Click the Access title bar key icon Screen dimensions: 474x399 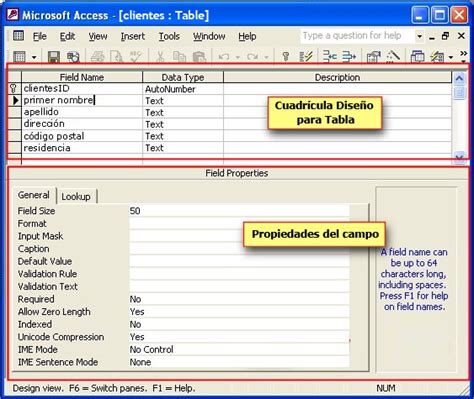[13, 15]
